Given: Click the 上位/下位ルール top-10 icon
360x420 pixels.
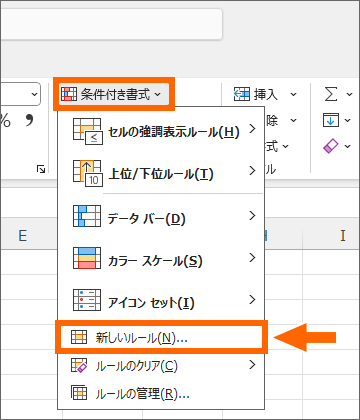Looking at the screenshot, I should pyautogui.click(x=87, y=173).
